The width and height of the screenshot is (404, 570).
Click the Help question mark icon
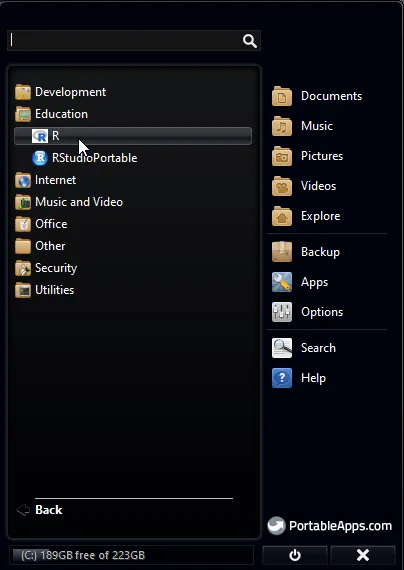tap(282, 378)
